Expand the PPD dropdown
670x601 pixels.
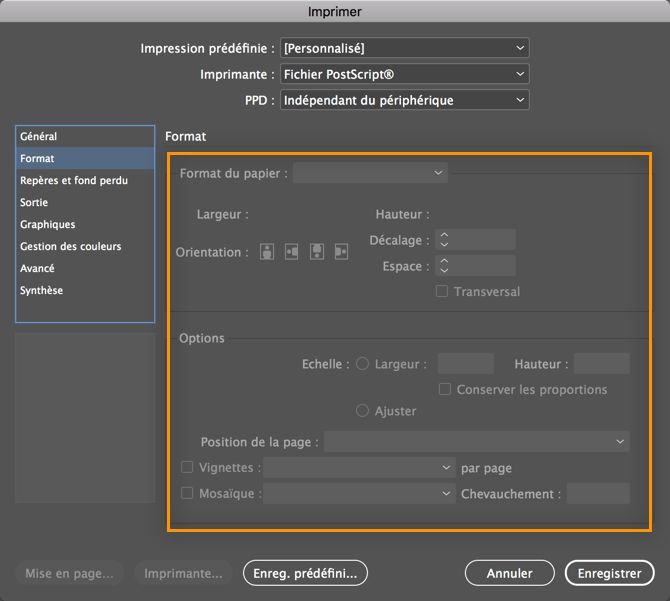(404, 100)
